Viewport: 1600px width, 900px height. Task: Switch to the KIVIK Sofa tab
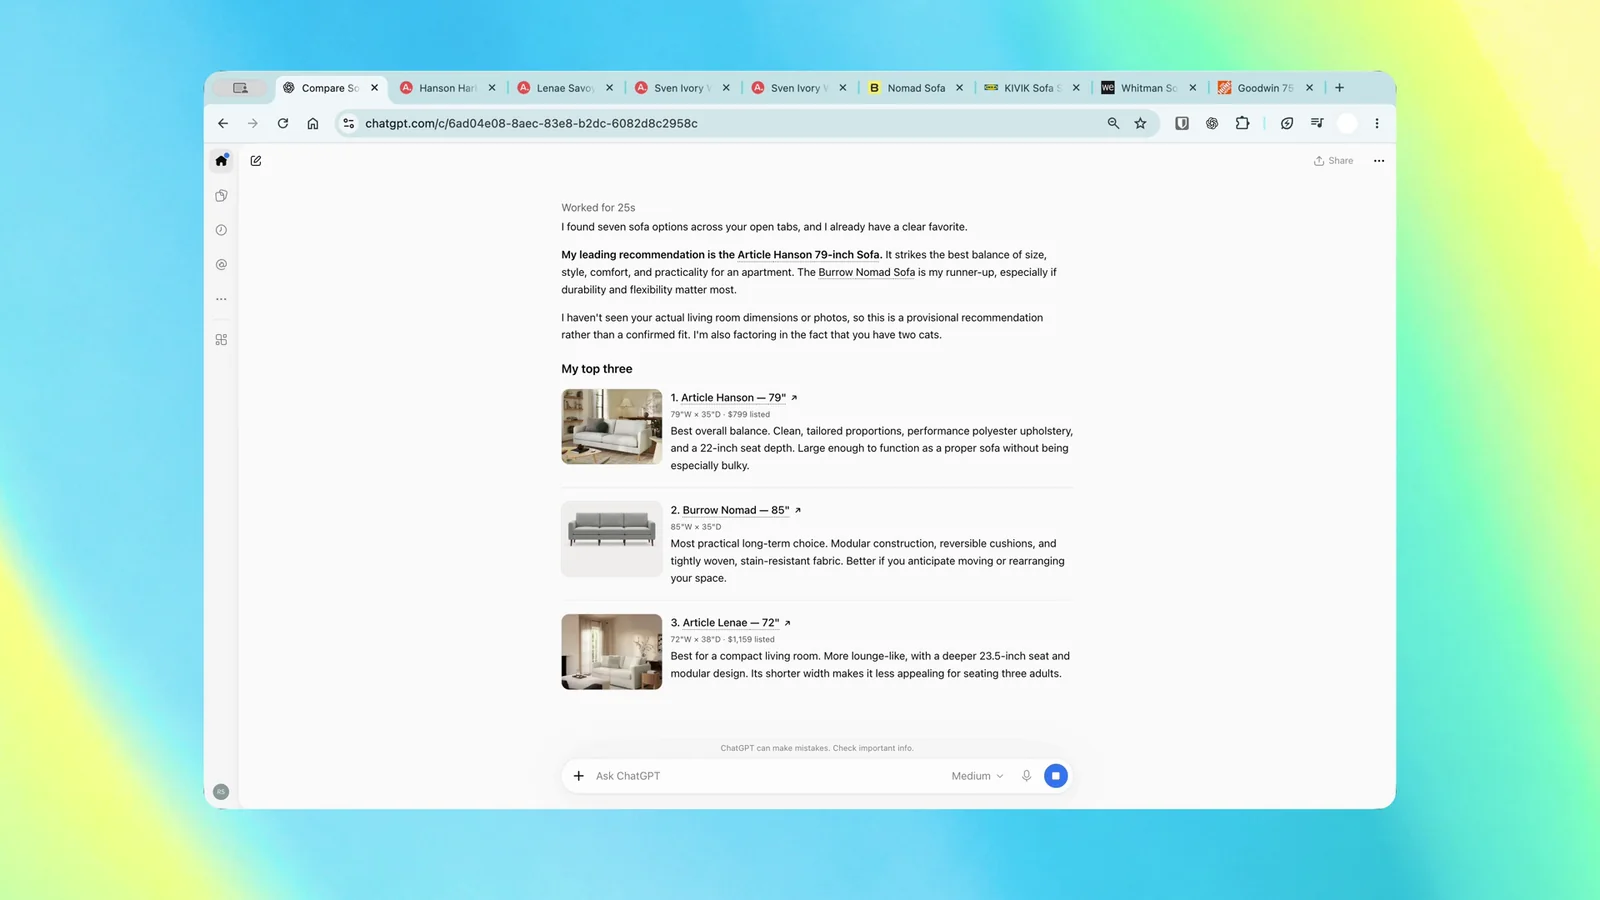1031,88
